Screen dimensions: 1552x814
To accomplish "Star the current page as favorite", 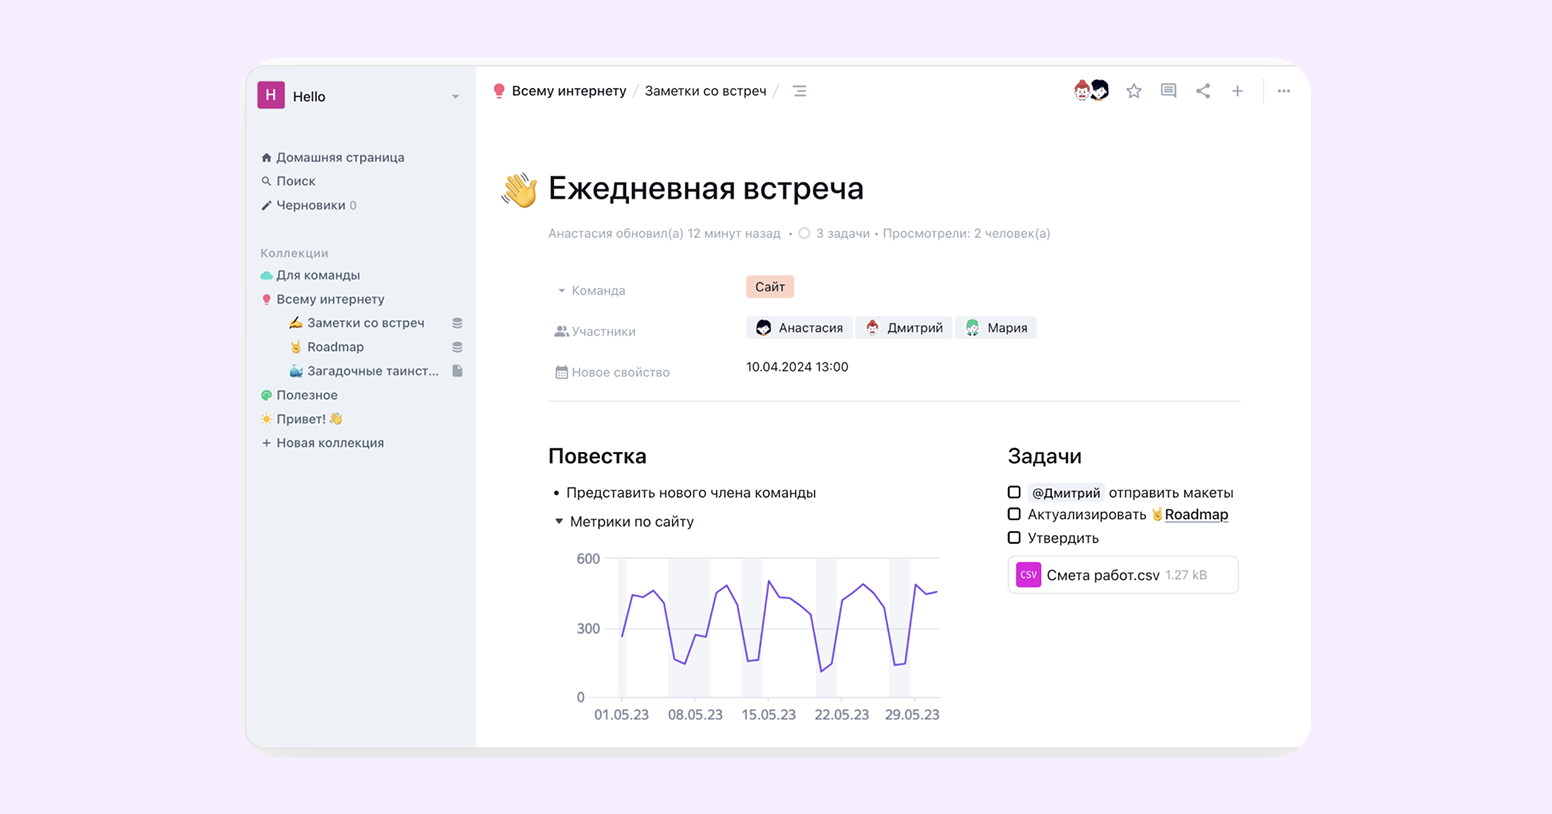I will pos(1134,91).
